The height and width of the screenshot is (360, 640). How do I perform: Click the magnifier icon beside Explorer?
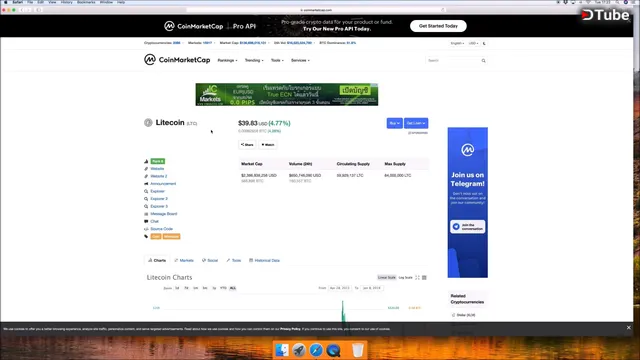(x=146, y=191)
